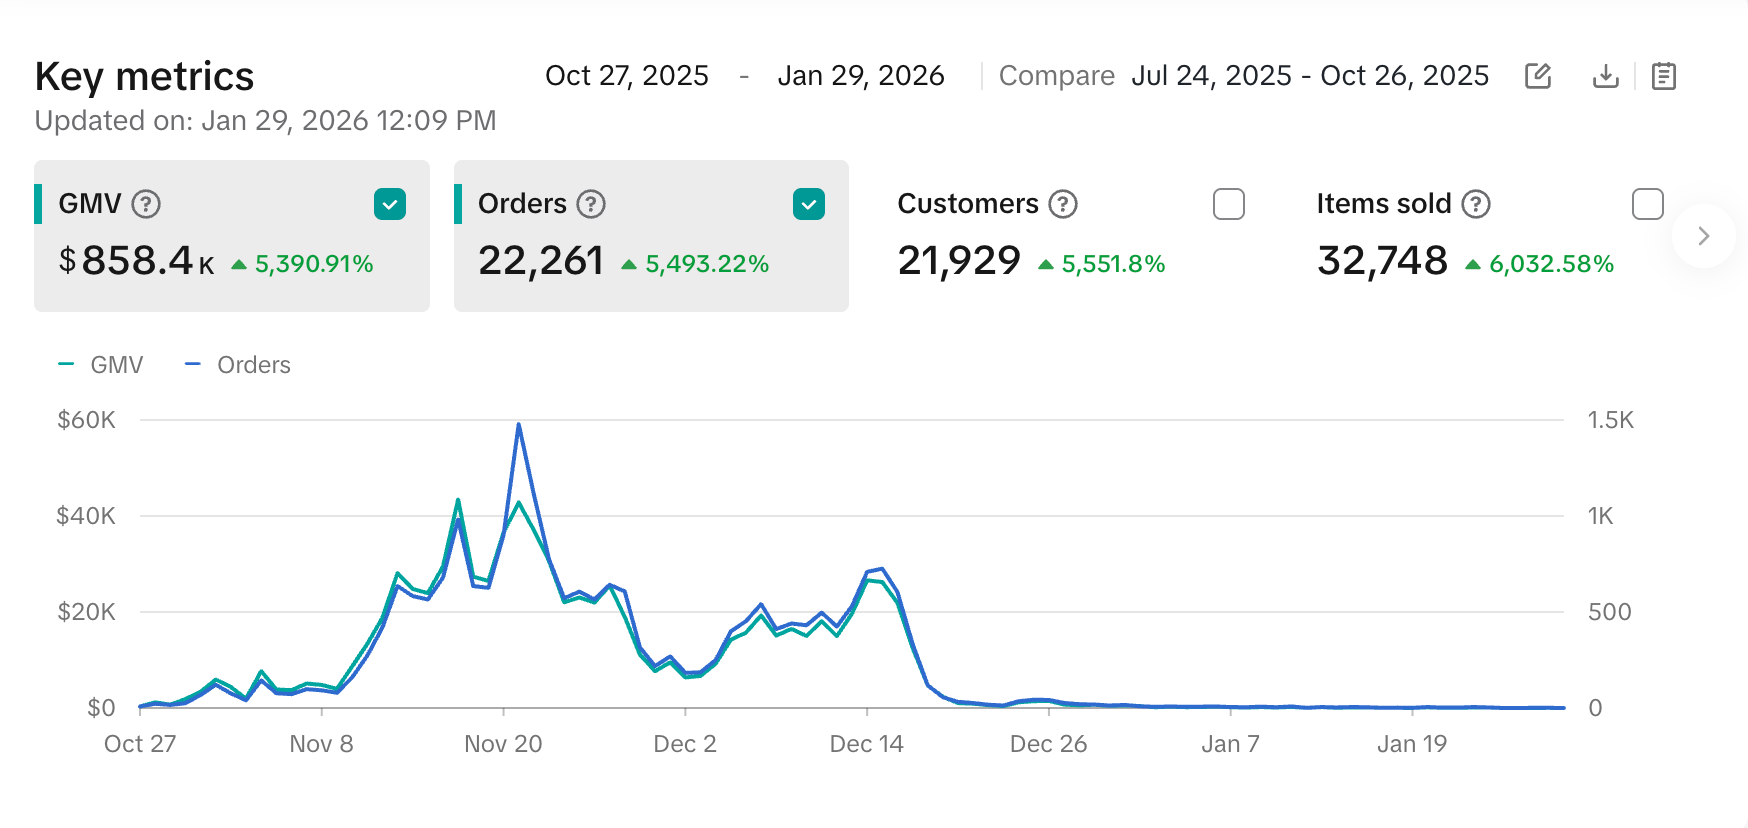The width and height of the screenshot is (1748, 828).
Task: Toggle the Orders series in chart legend
Action: click(x=239, y=365)
